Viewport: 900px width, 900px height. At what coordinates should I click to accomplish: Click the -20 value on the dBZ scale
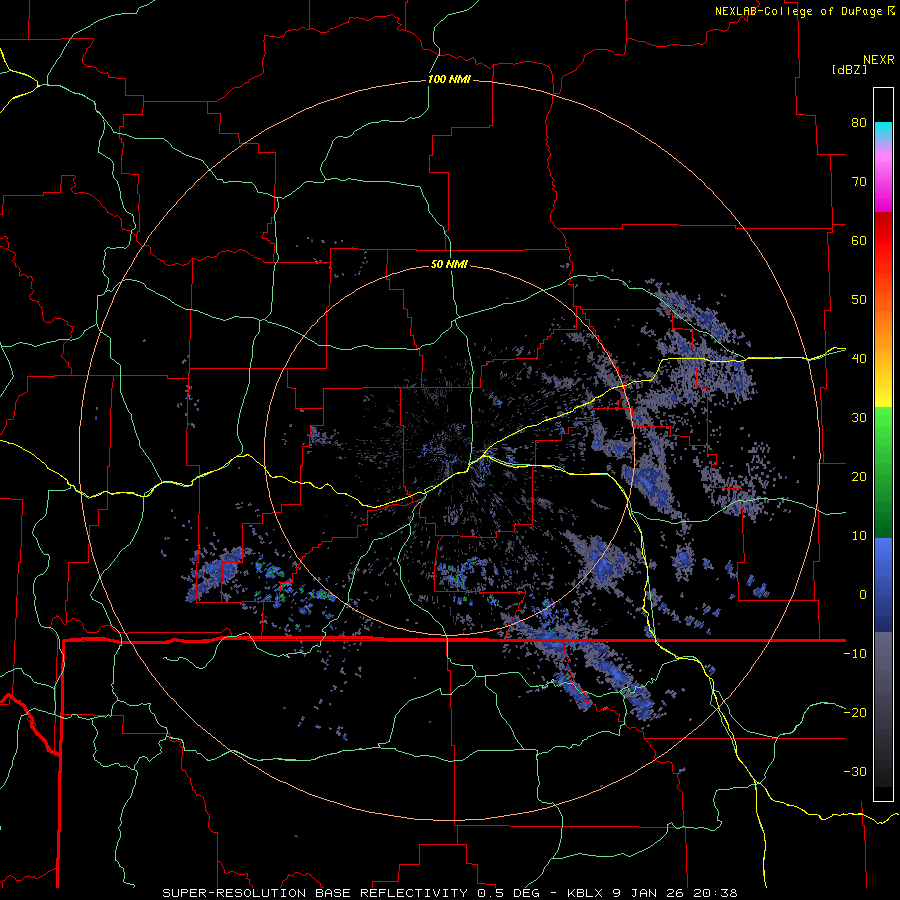click(855, 712)
